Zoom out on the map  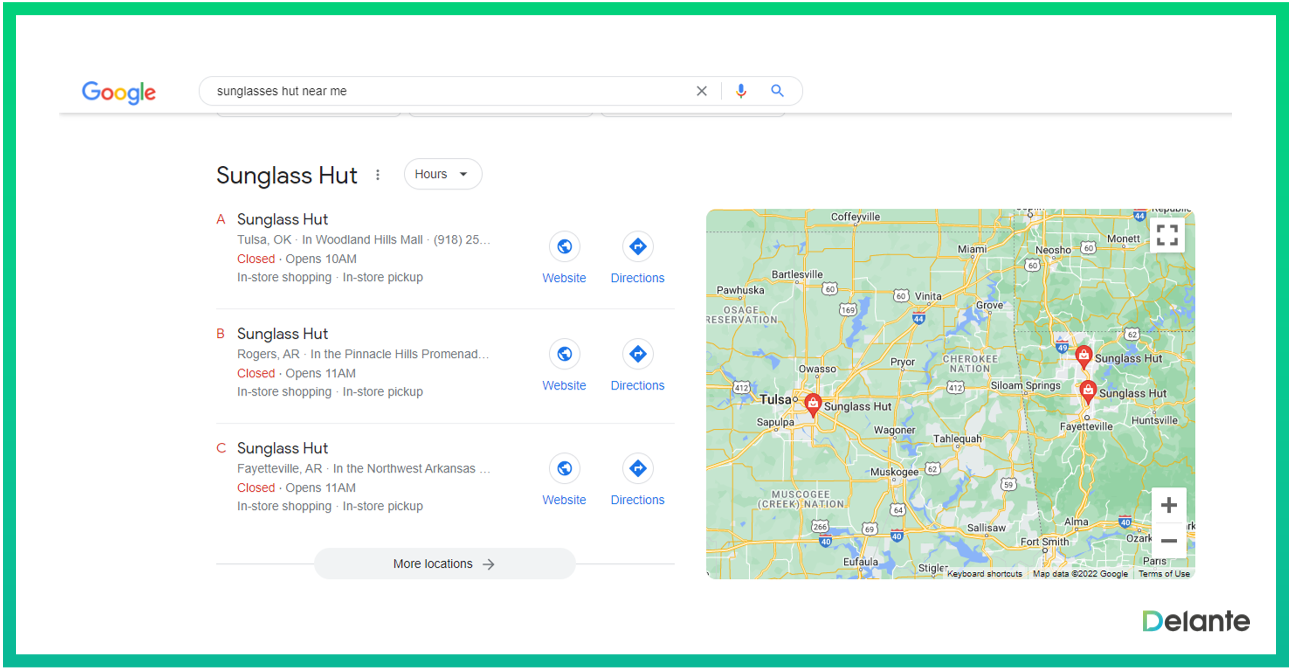click(1168, 541)
